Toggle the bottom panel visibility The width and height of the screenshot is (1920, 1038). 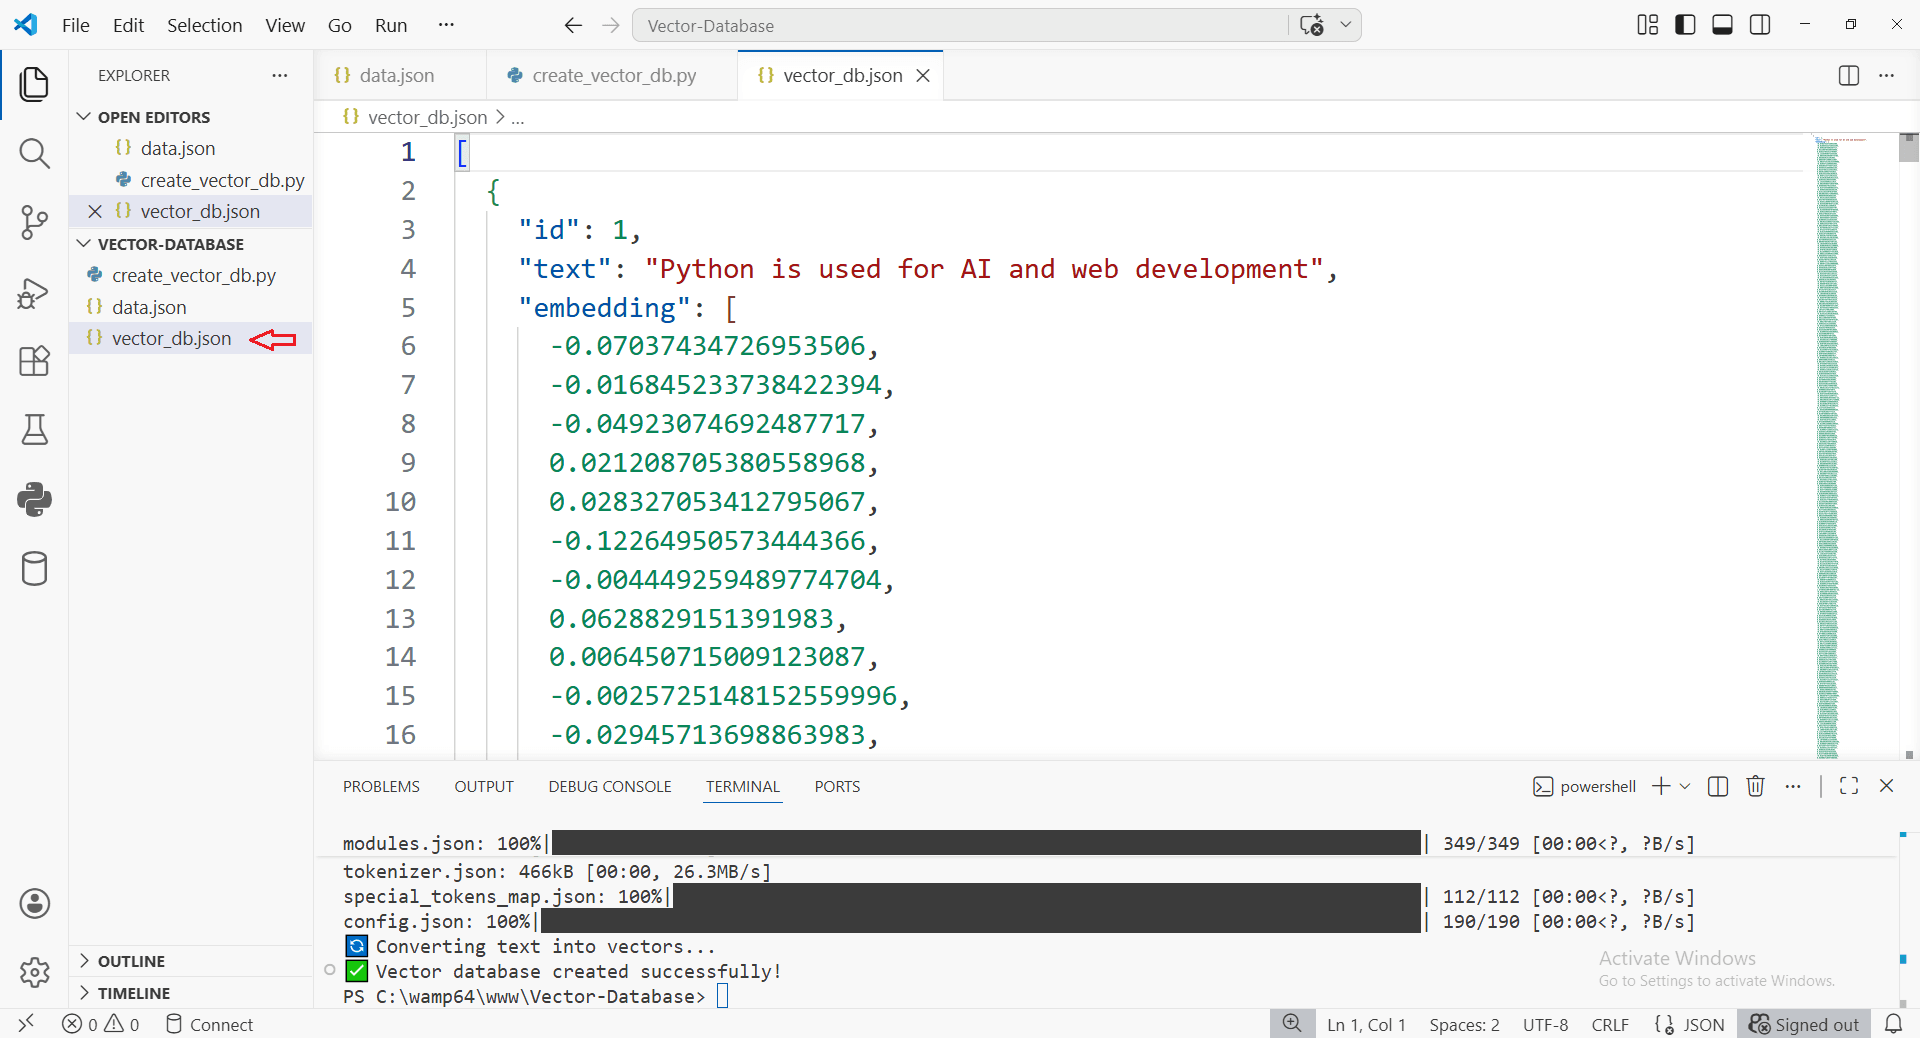tap(1722, 24)
